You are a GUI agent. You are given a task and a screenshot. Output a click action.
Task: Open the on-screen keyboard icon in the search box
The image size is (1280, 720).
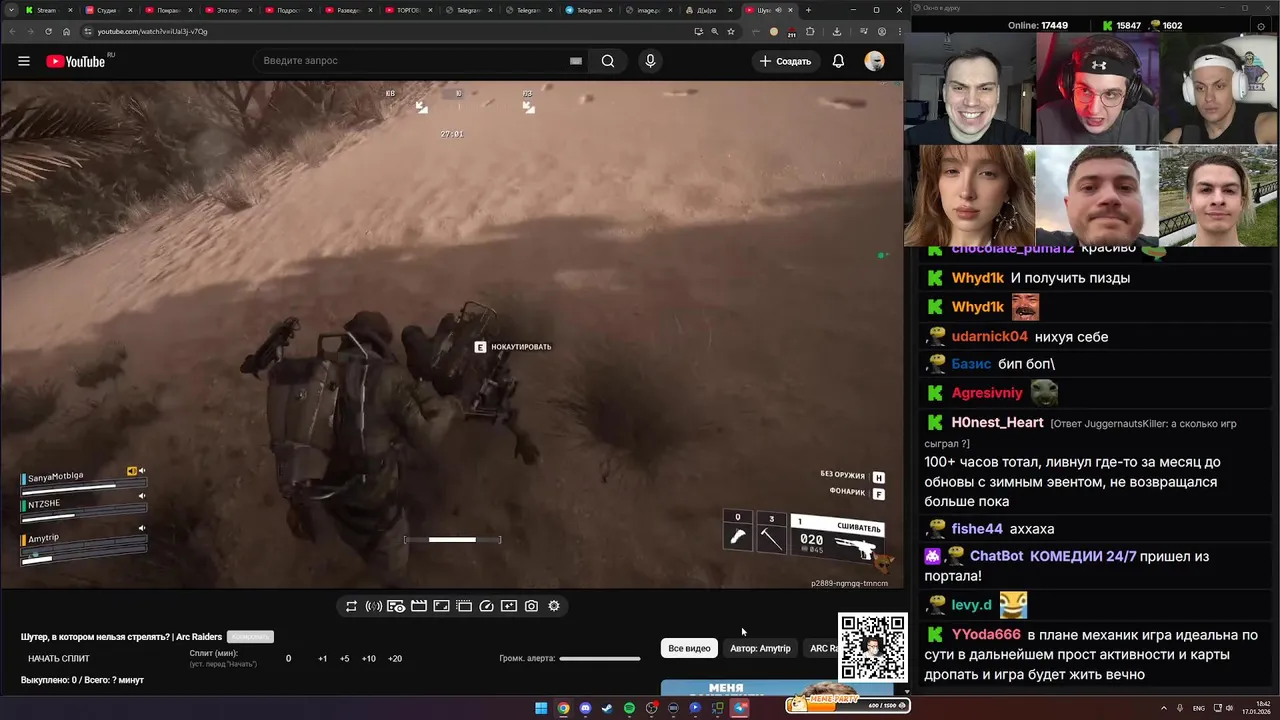click(576, 61)
